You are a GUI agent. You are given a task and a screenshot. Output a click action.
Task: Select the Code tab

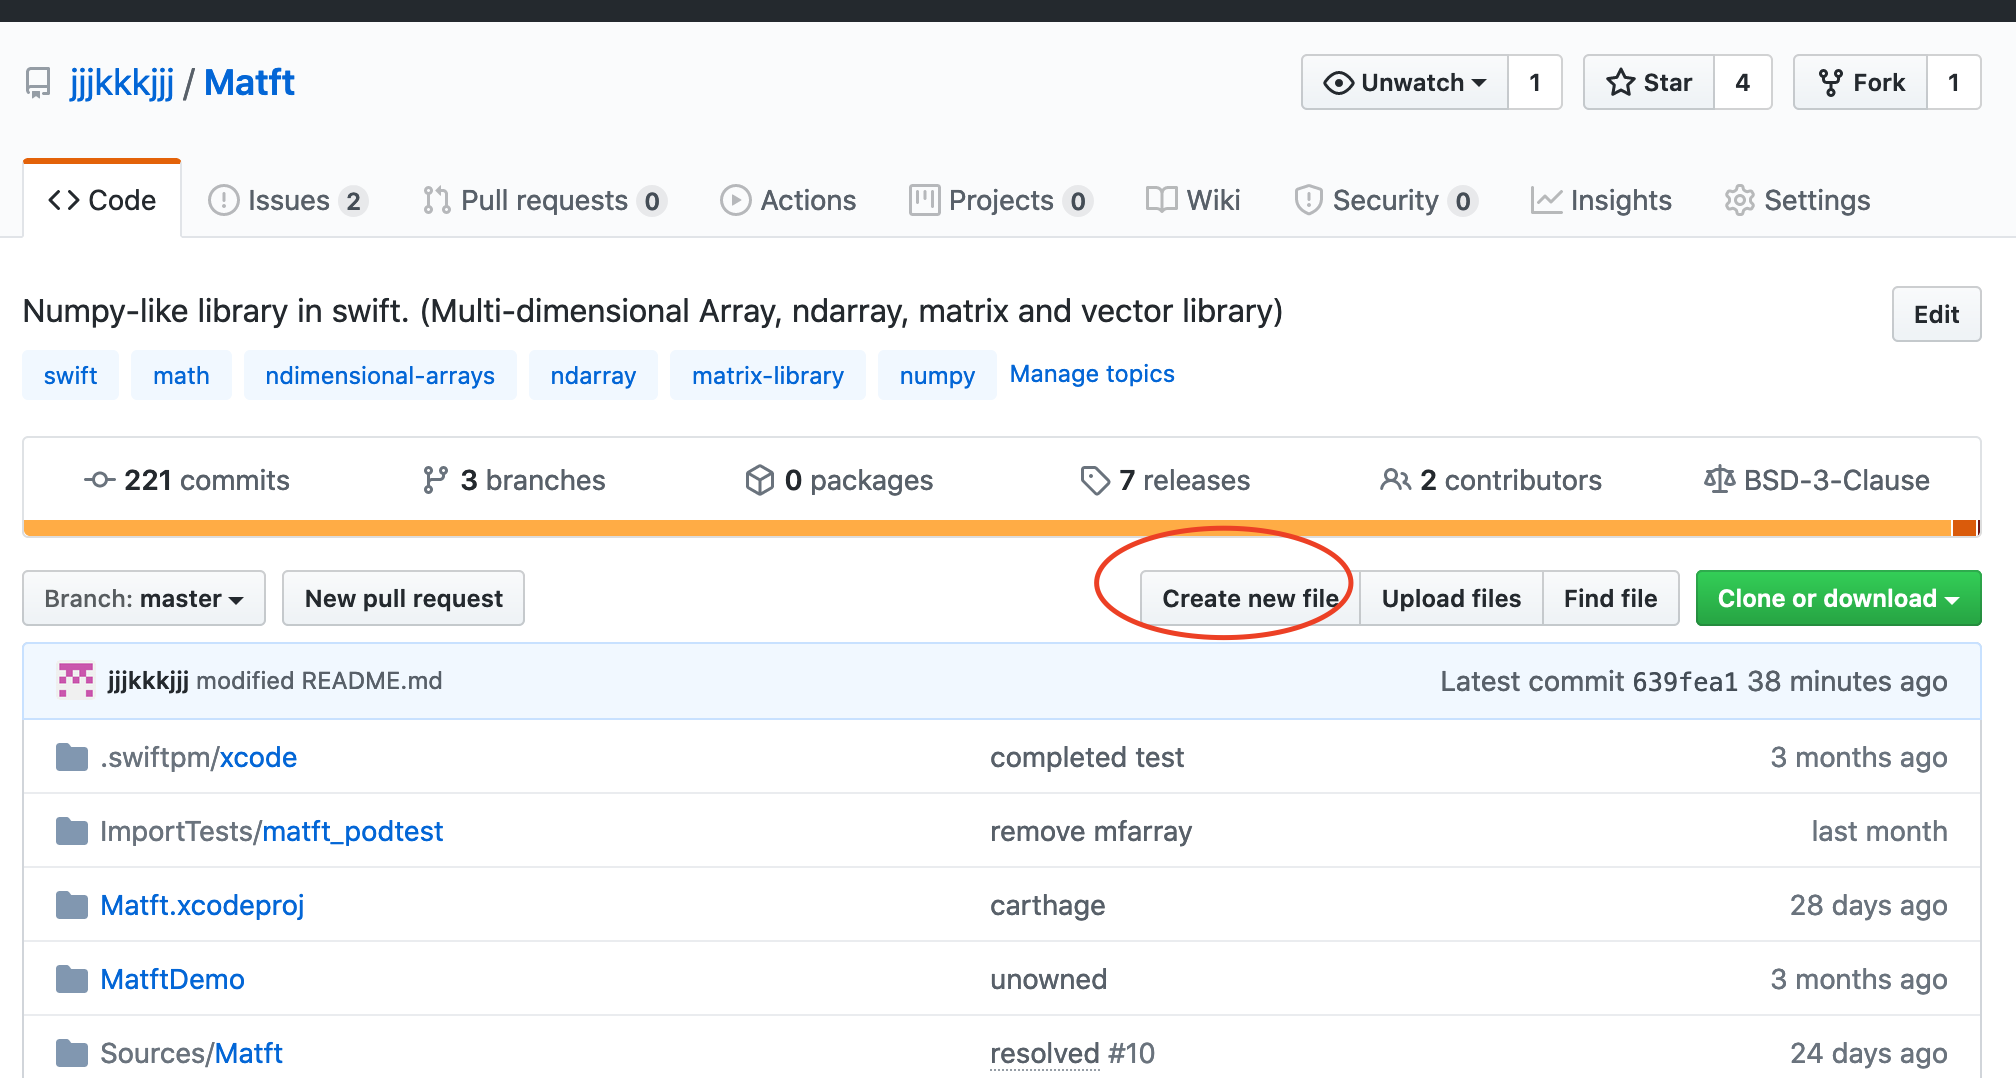tap(102, 200)
